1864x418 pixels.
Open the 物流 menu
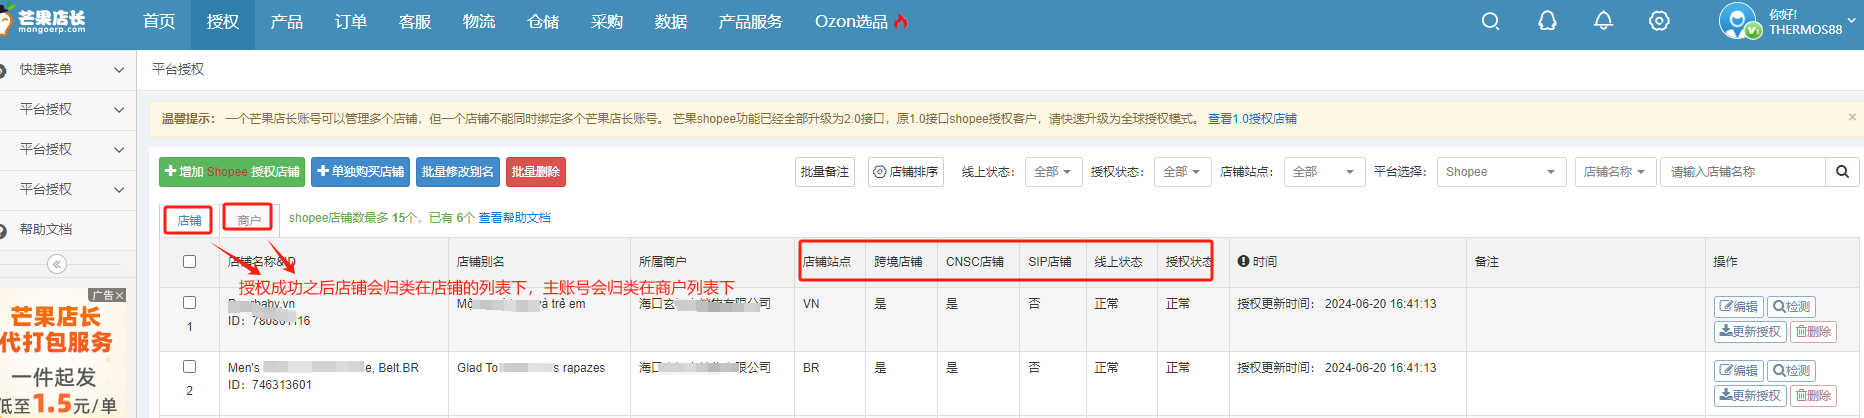coord(479,21)
